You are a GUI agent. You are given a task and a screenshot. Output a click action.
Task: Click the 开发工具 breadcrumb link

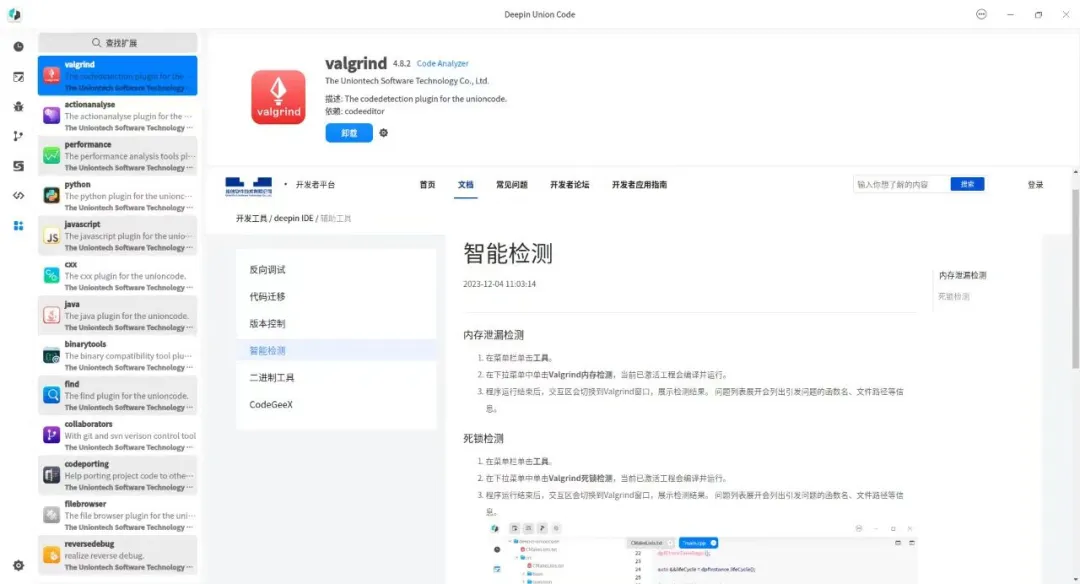coord(251,218)
